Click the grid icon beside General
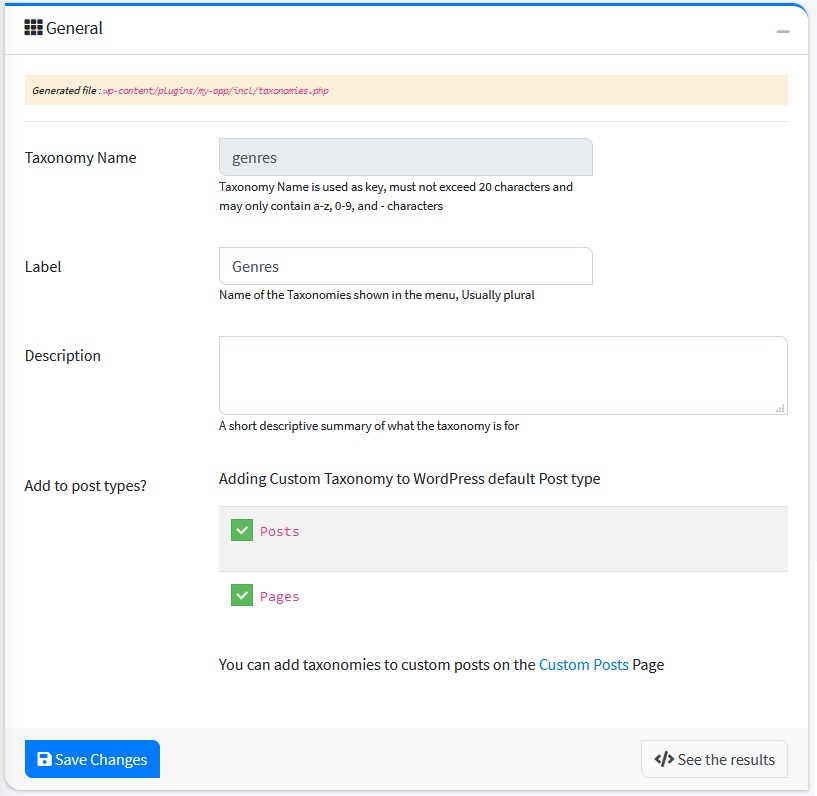Viewport: 817px width, 796px height. click(x=33, y=27)
